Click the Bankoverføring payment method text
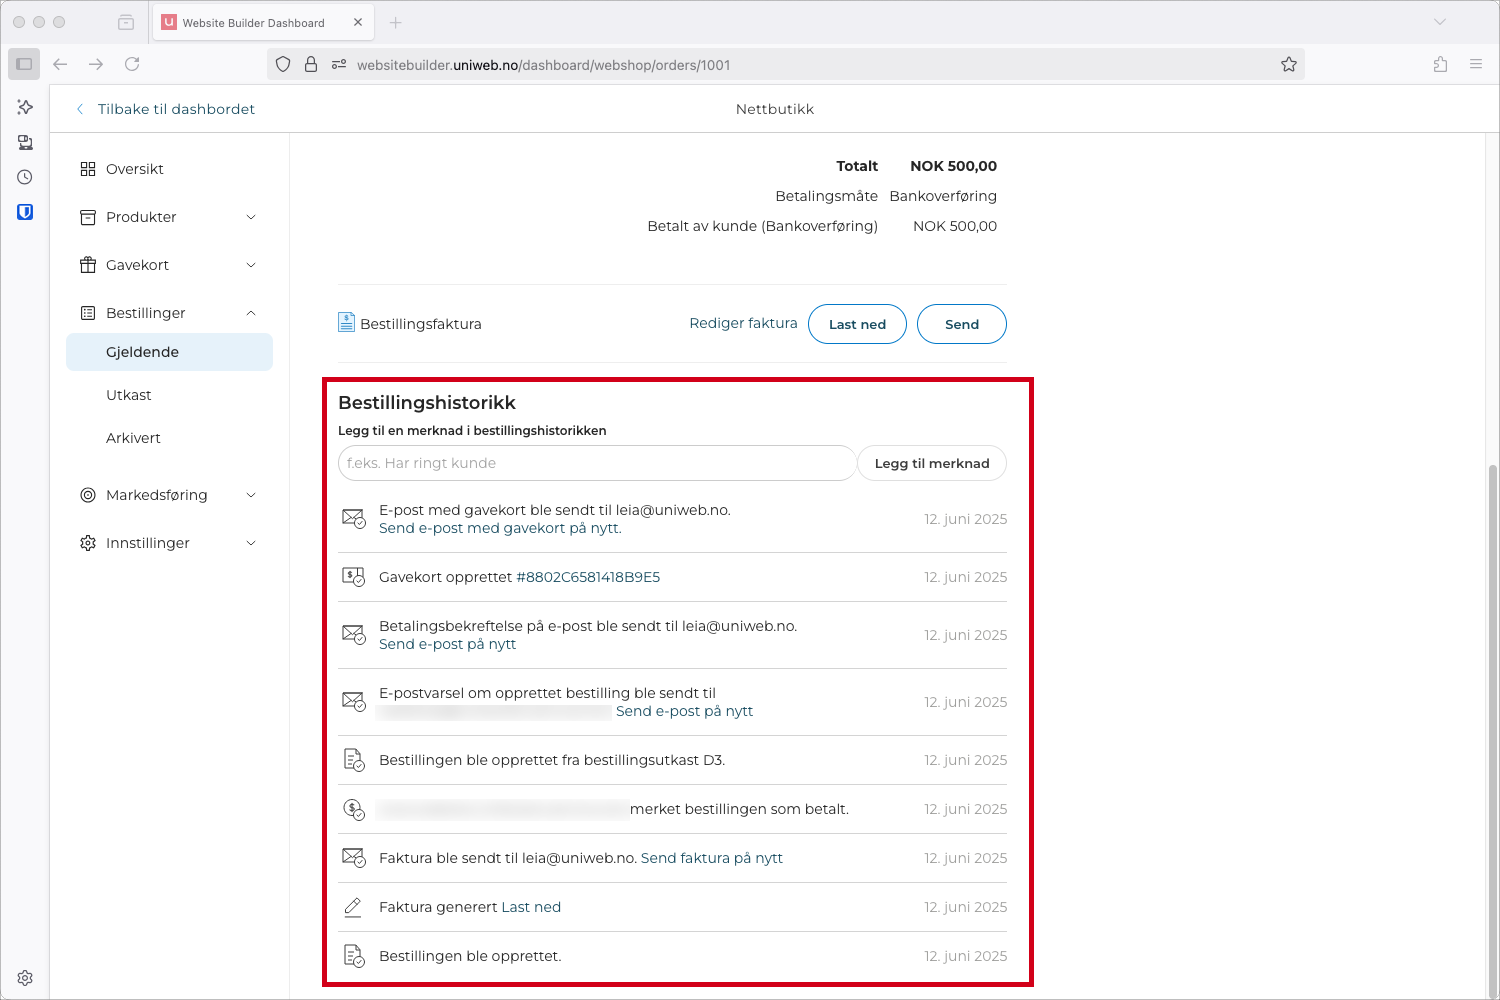Image resolution: width=1500 pixels, height=1000 pixels. [943, 196]
